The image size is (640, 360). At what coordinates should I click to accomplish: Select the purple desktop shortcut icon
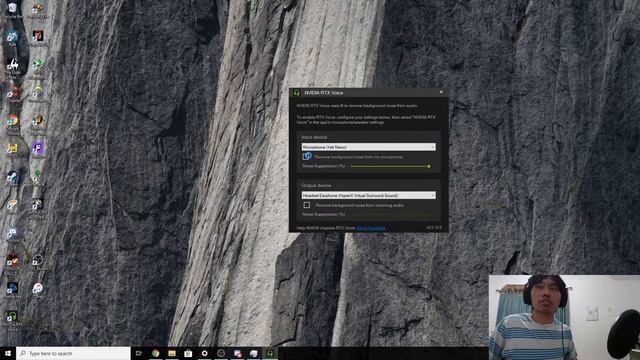click(x=38, y=149)
